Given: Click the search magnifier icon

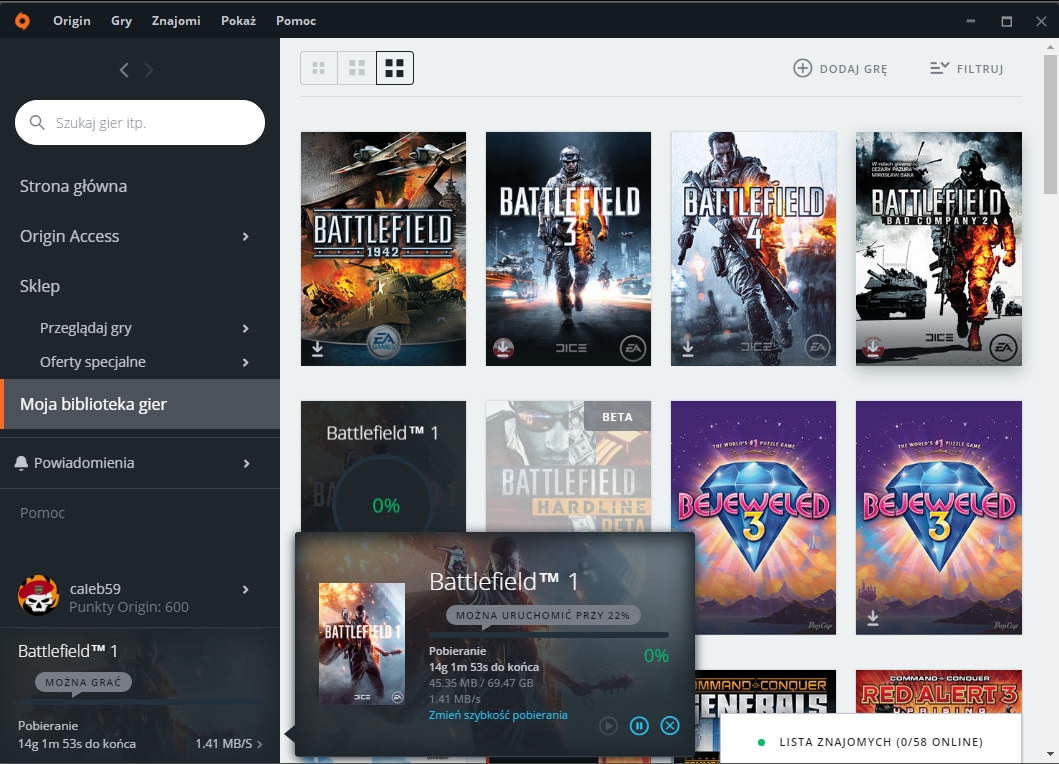Looking at the screenshot, I should (x=37, y=122).
